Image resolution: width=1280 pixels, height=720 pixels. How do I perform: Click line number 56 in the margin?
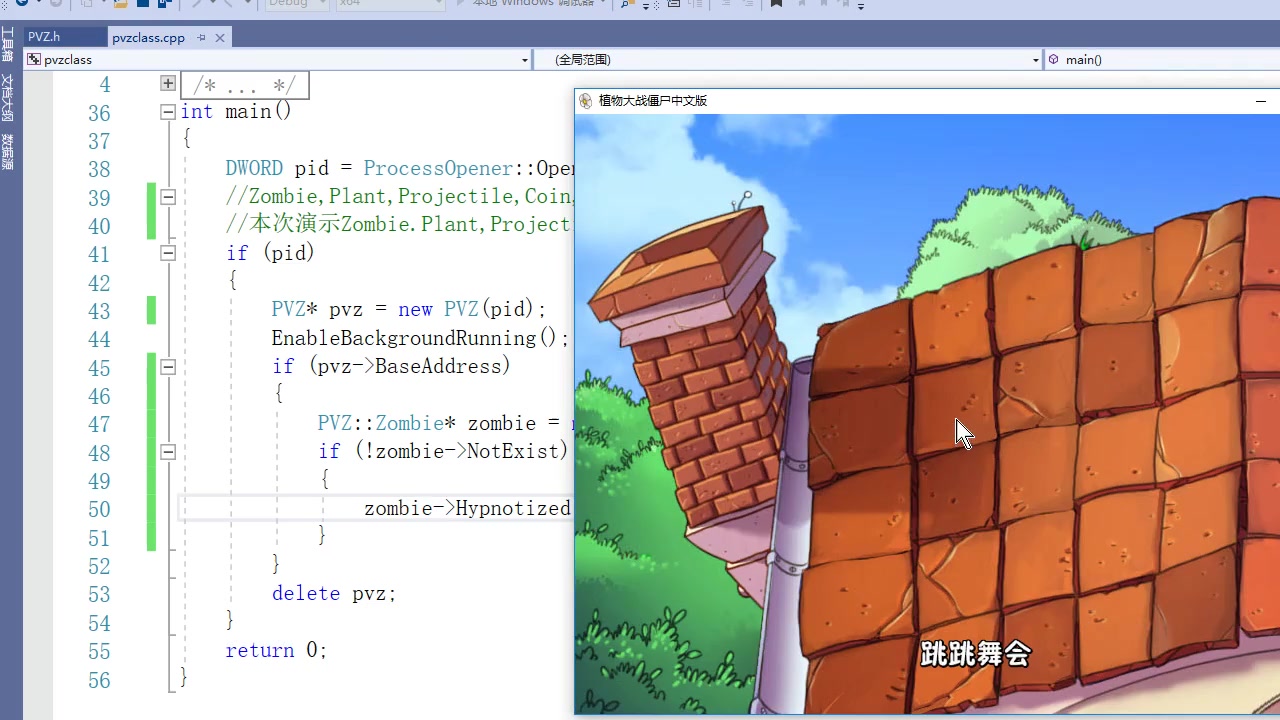pos(99,680)
